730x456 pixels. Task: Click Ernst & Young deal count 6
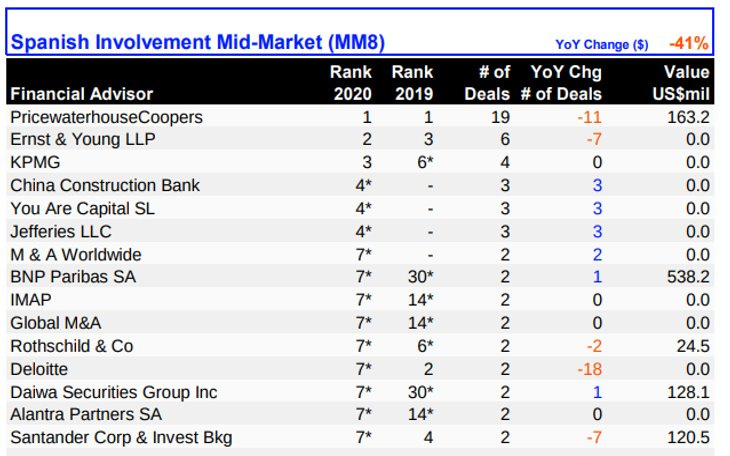pos(505,139)
